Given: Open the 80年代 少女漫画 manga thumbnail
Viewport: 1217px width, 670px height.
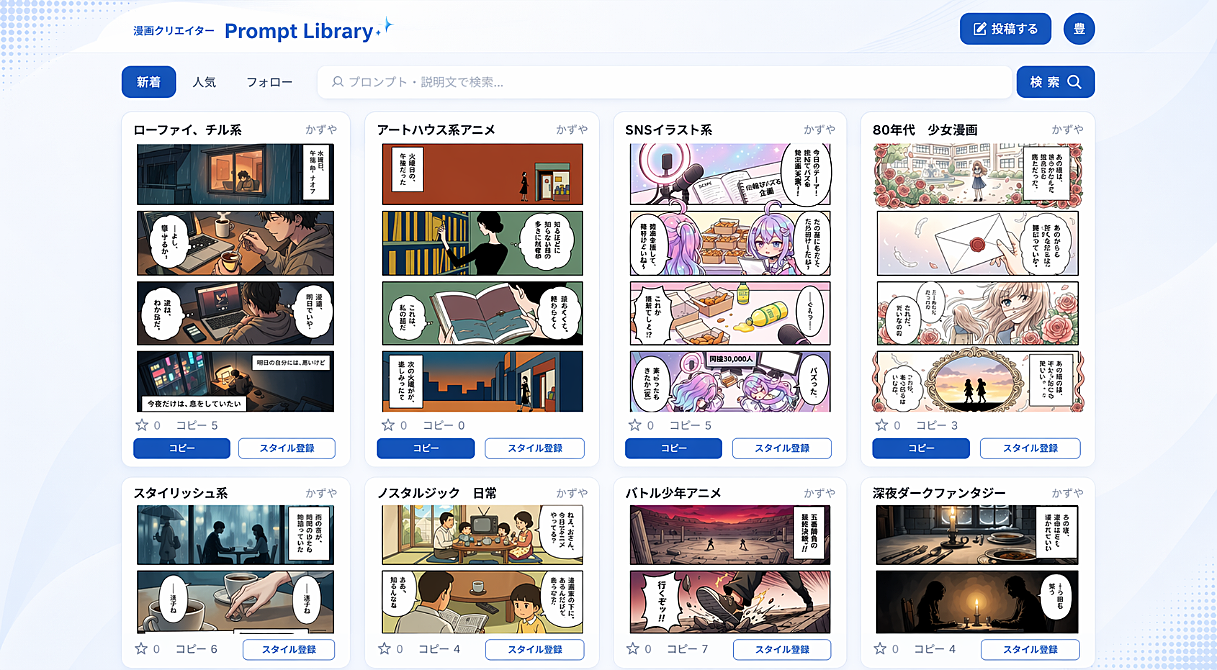Looking at the screenshot, I should (x=977, y=277).
